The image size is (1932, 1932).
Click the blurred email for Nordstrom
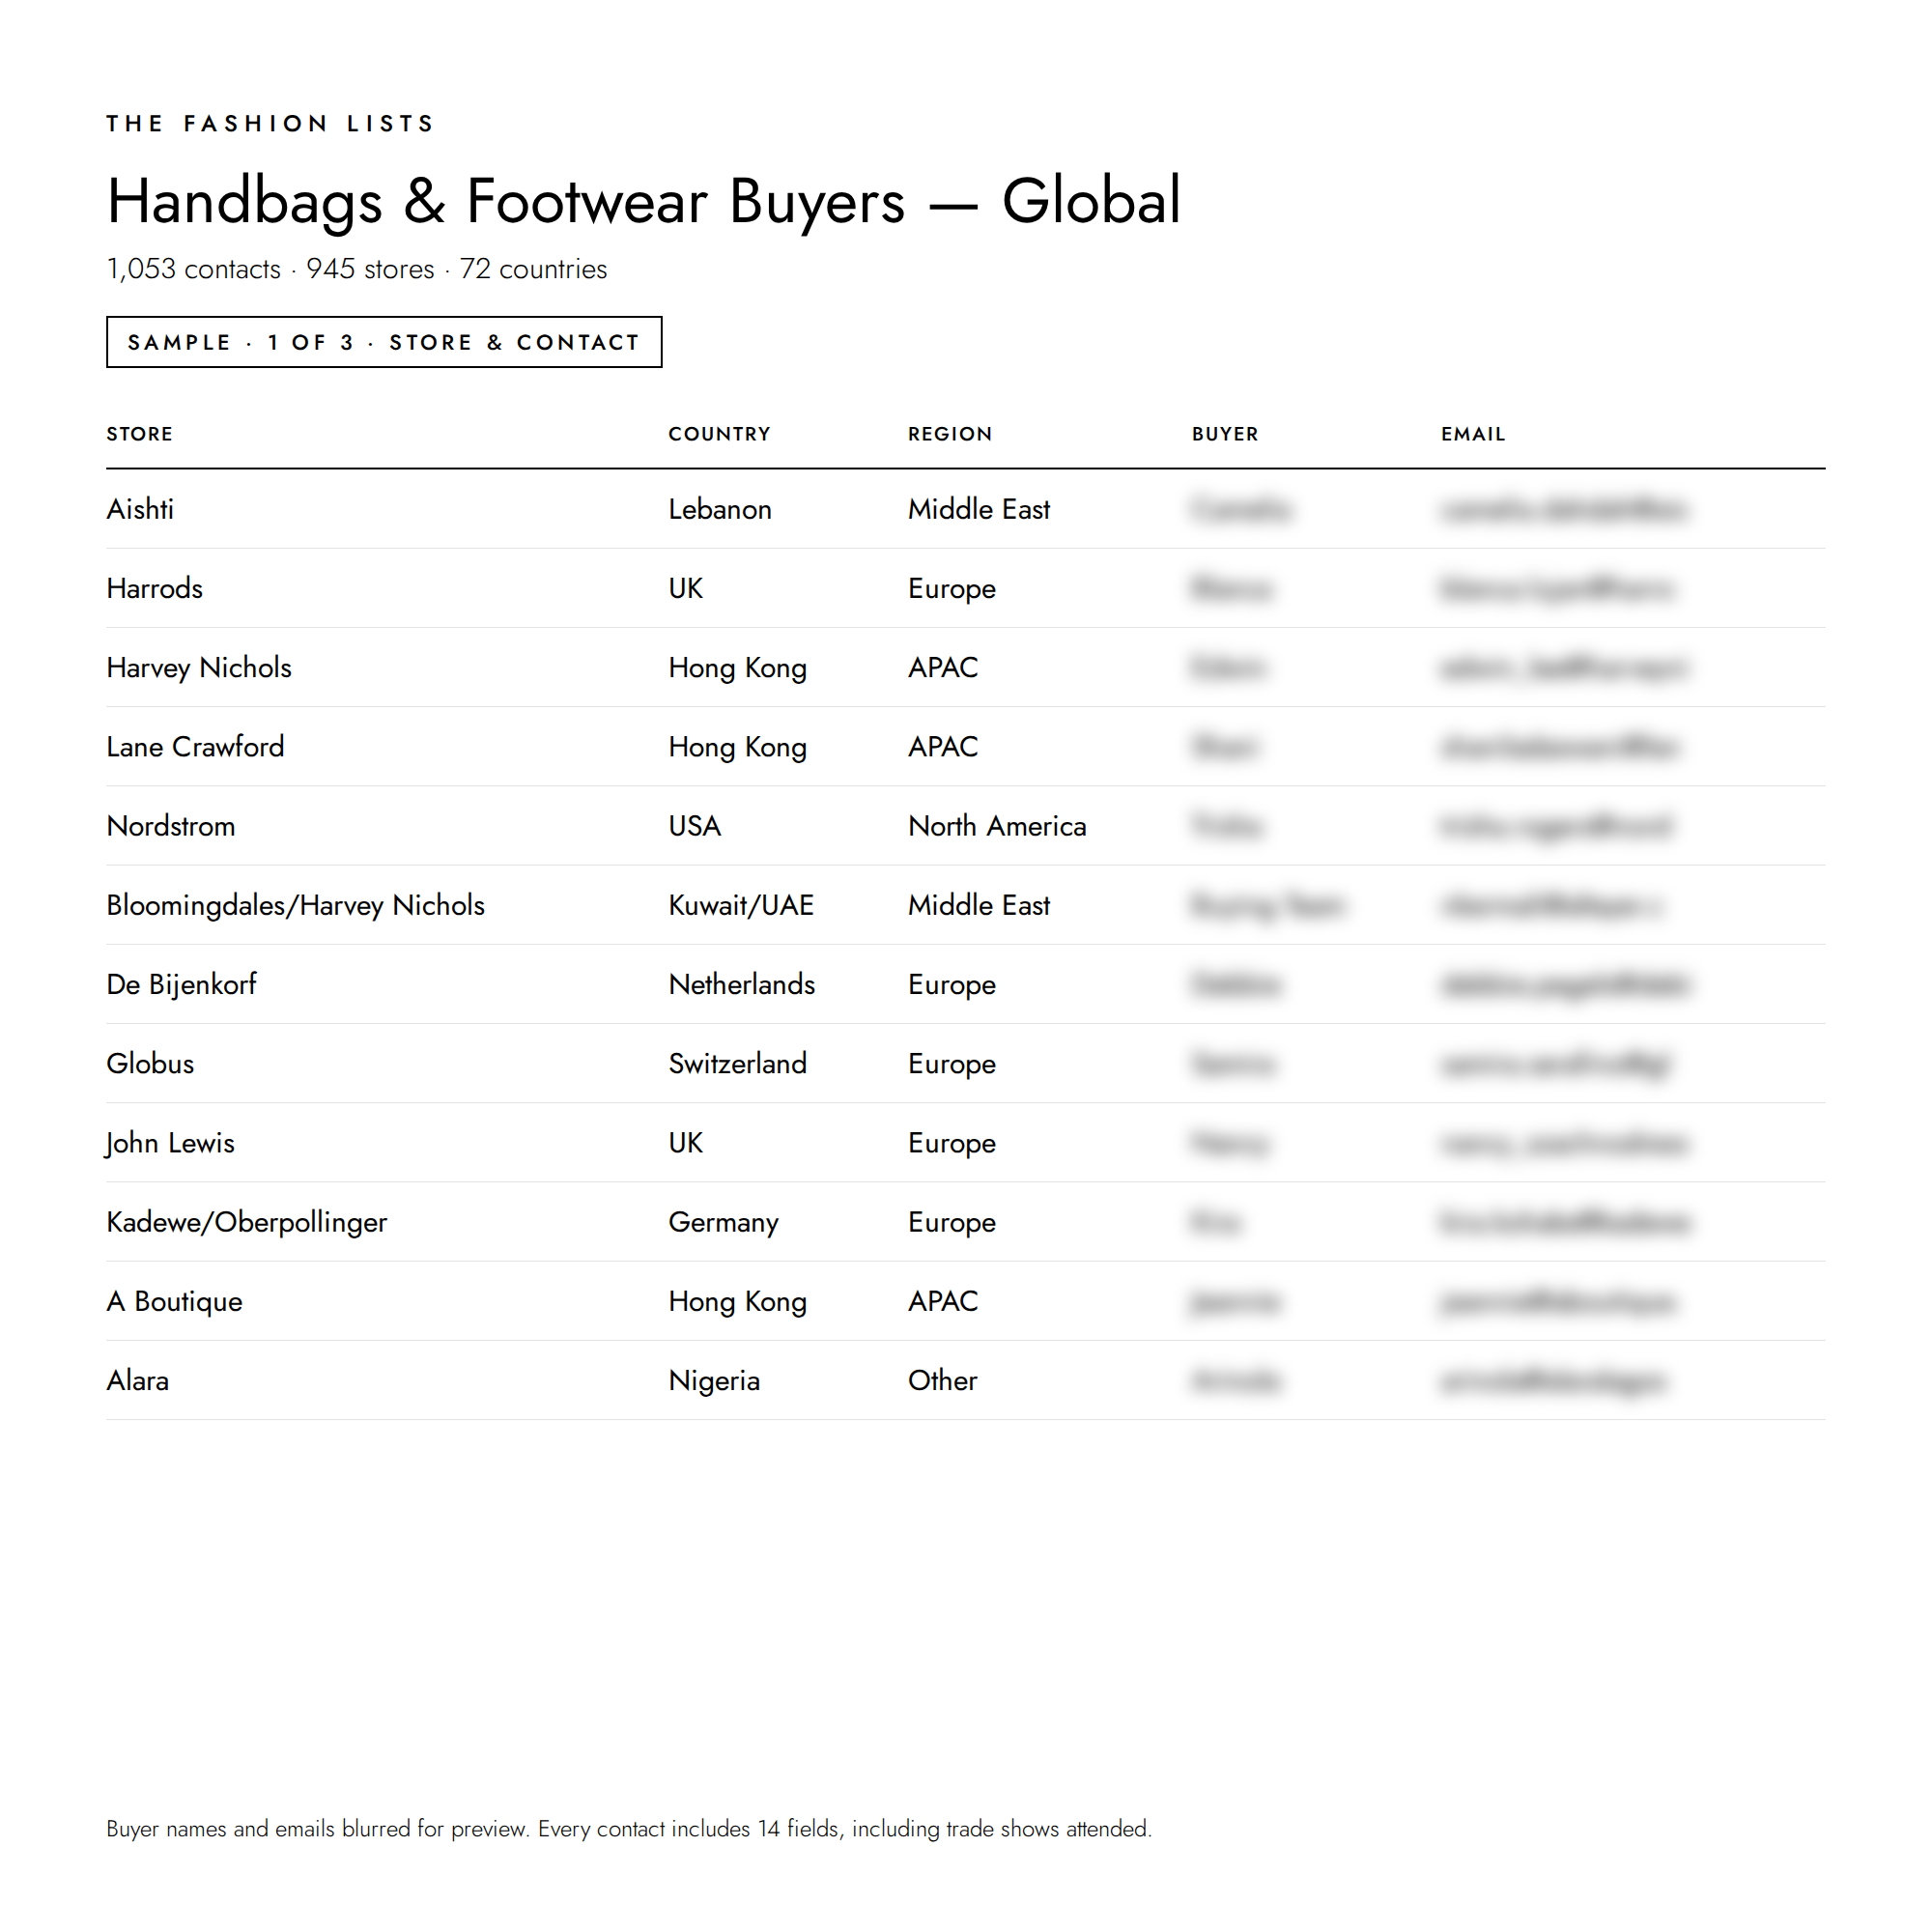tap(1555, 826)
